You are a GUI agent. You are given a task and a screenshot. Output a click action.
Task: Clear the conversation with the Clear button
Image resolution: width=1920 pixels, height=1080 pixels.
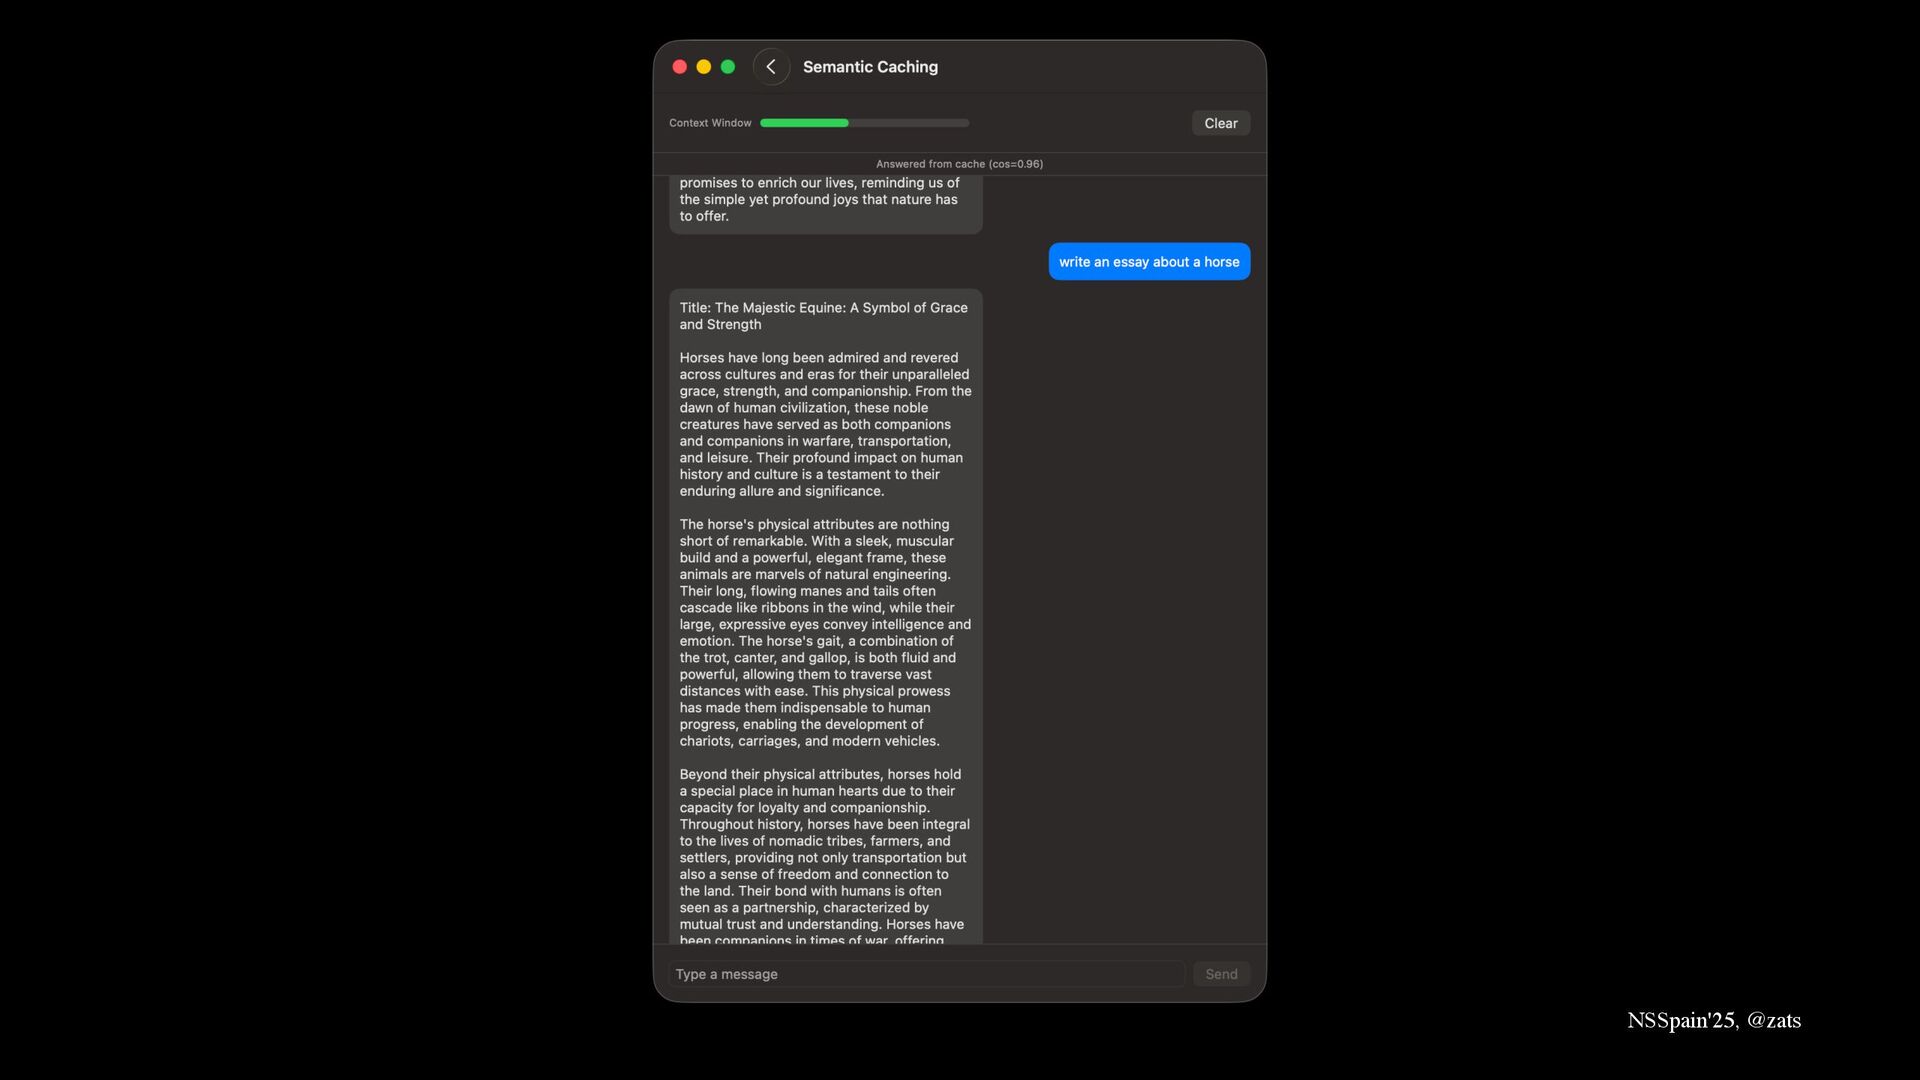[1221, 123]
